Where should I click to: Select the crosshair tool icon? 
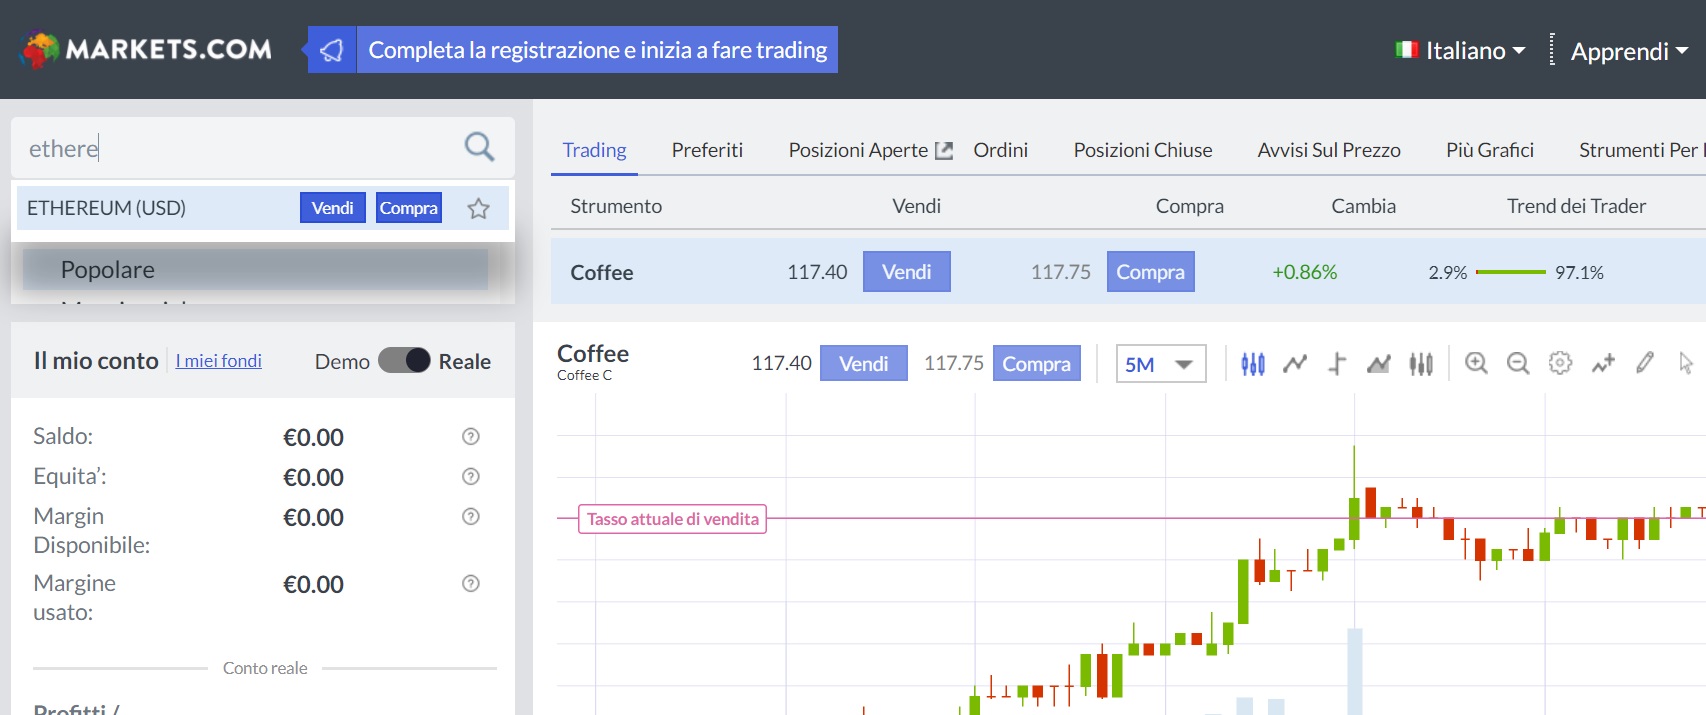pyautogui.click(x=1337, y=364)
